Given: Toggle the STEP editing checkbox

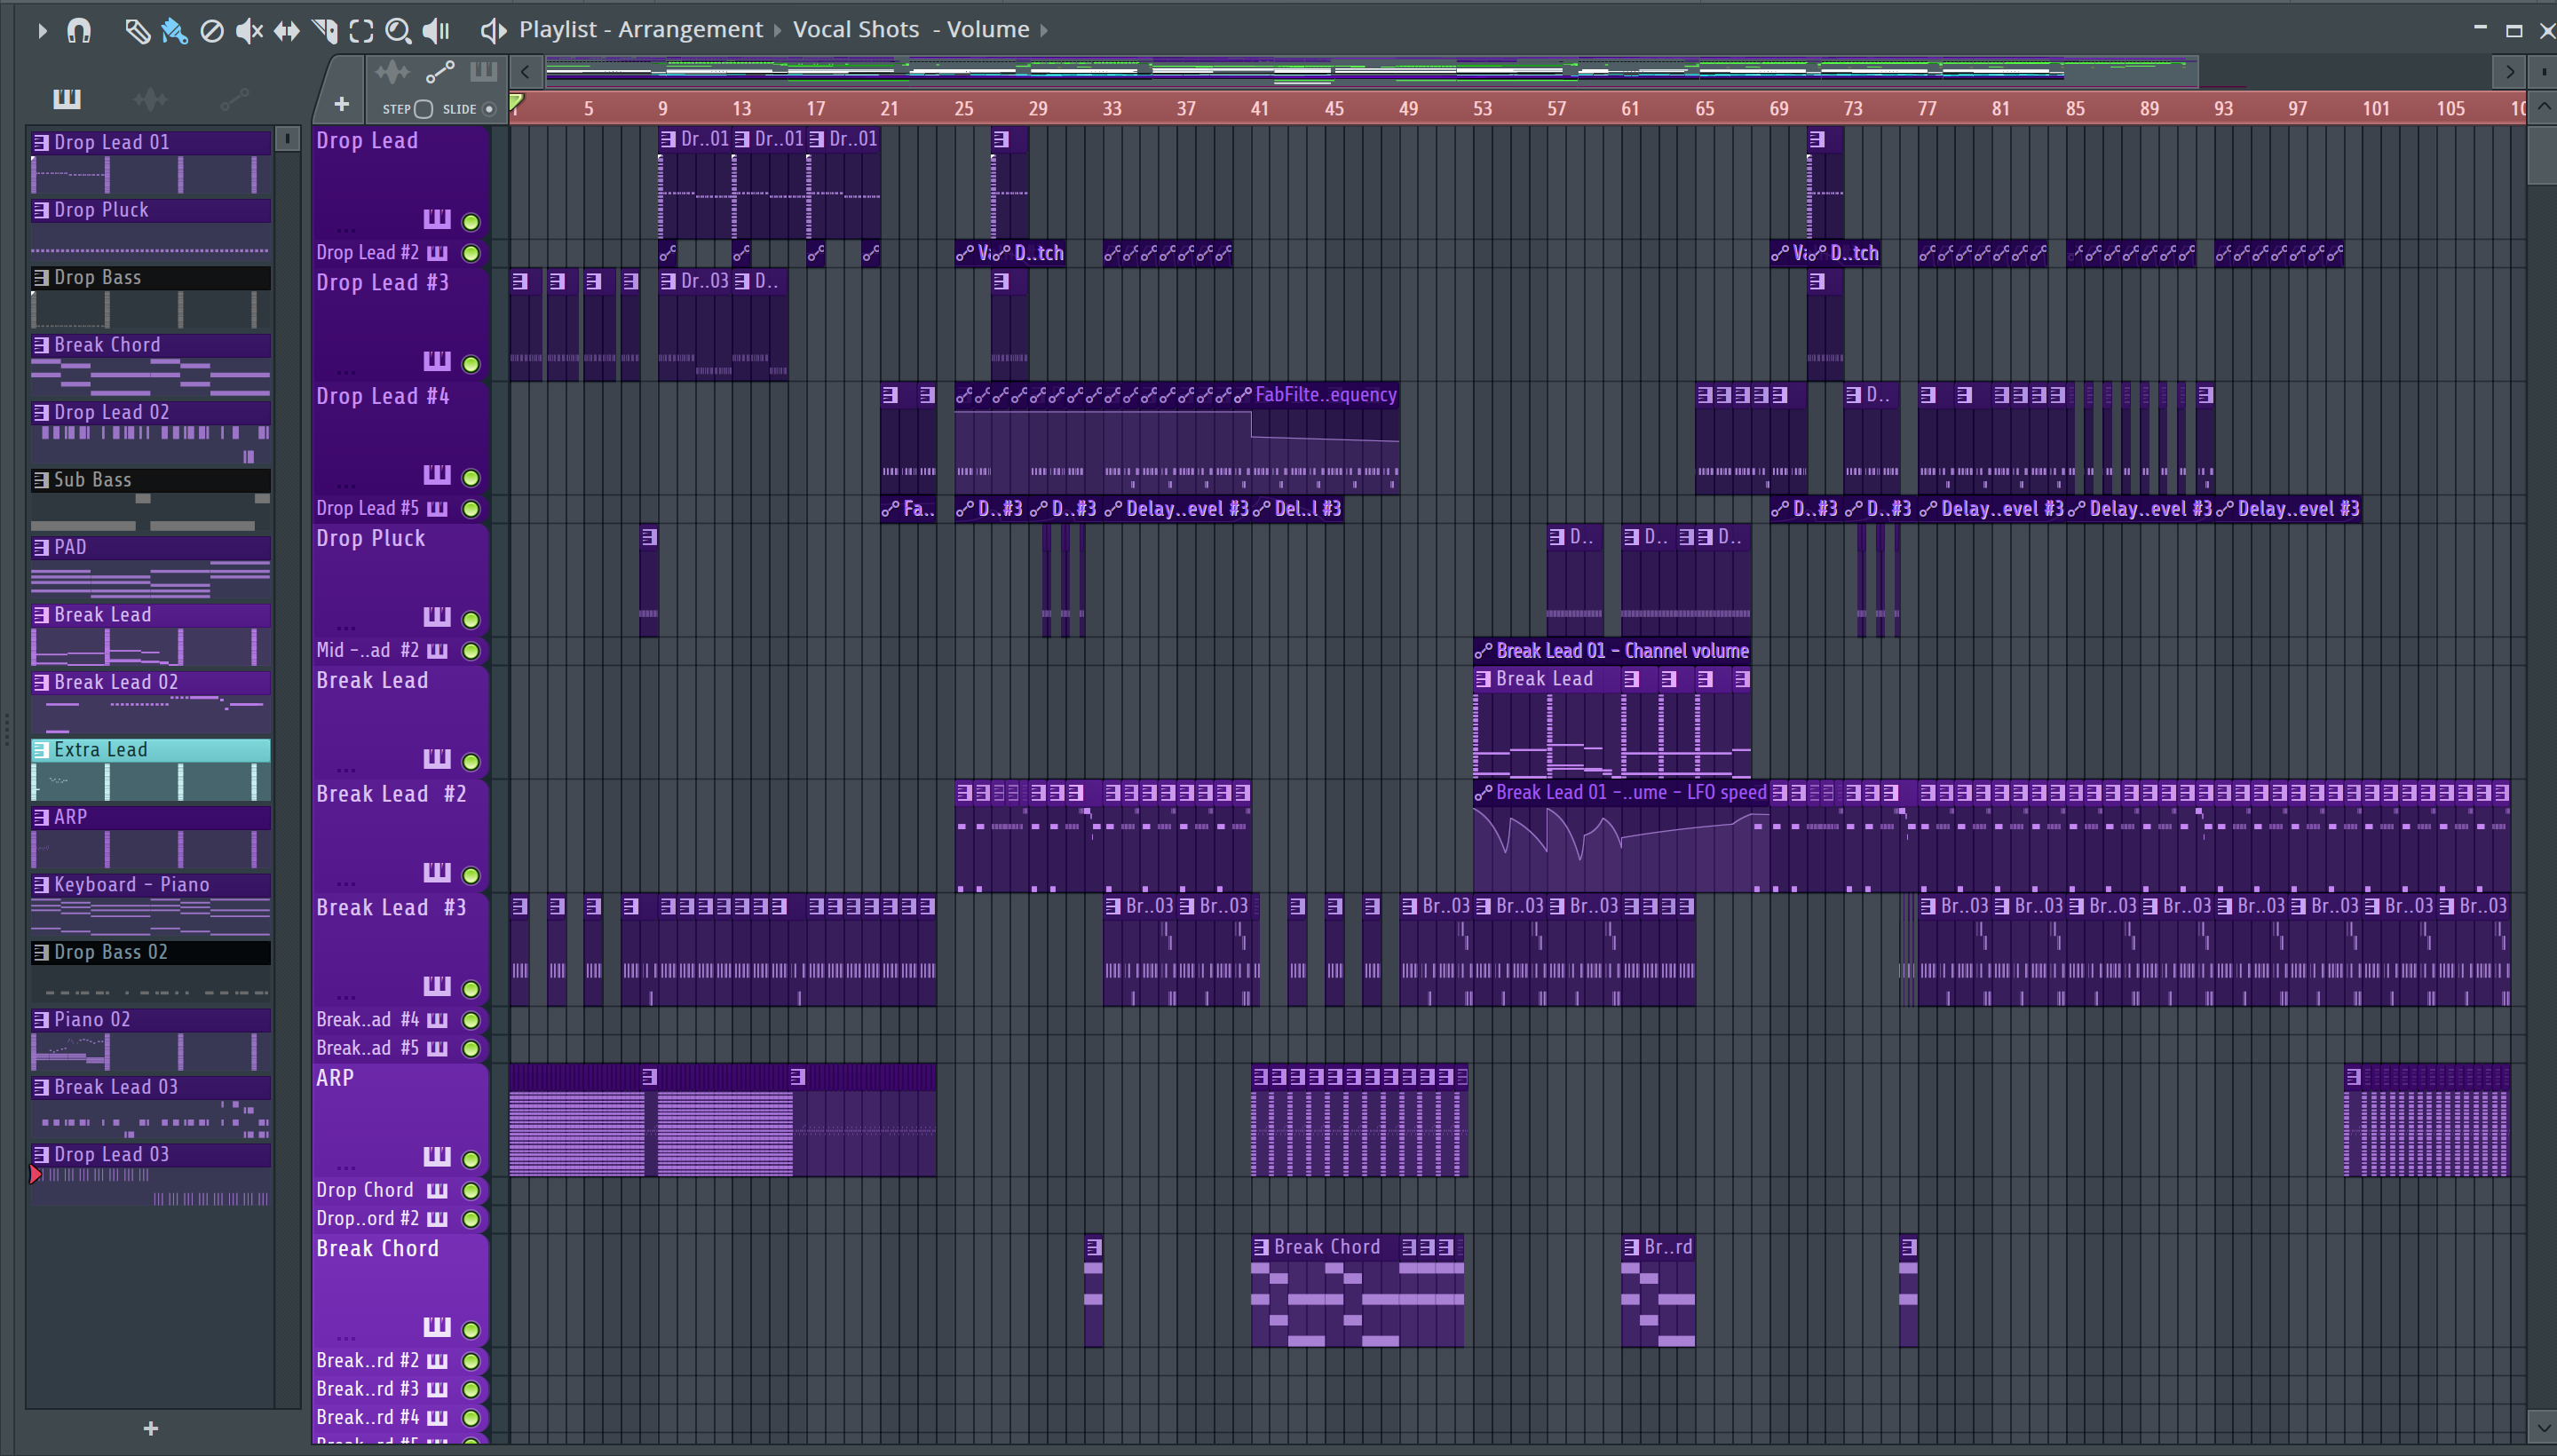Looking at the screenshot, I should pyautogui.click(x=423, y=109).
